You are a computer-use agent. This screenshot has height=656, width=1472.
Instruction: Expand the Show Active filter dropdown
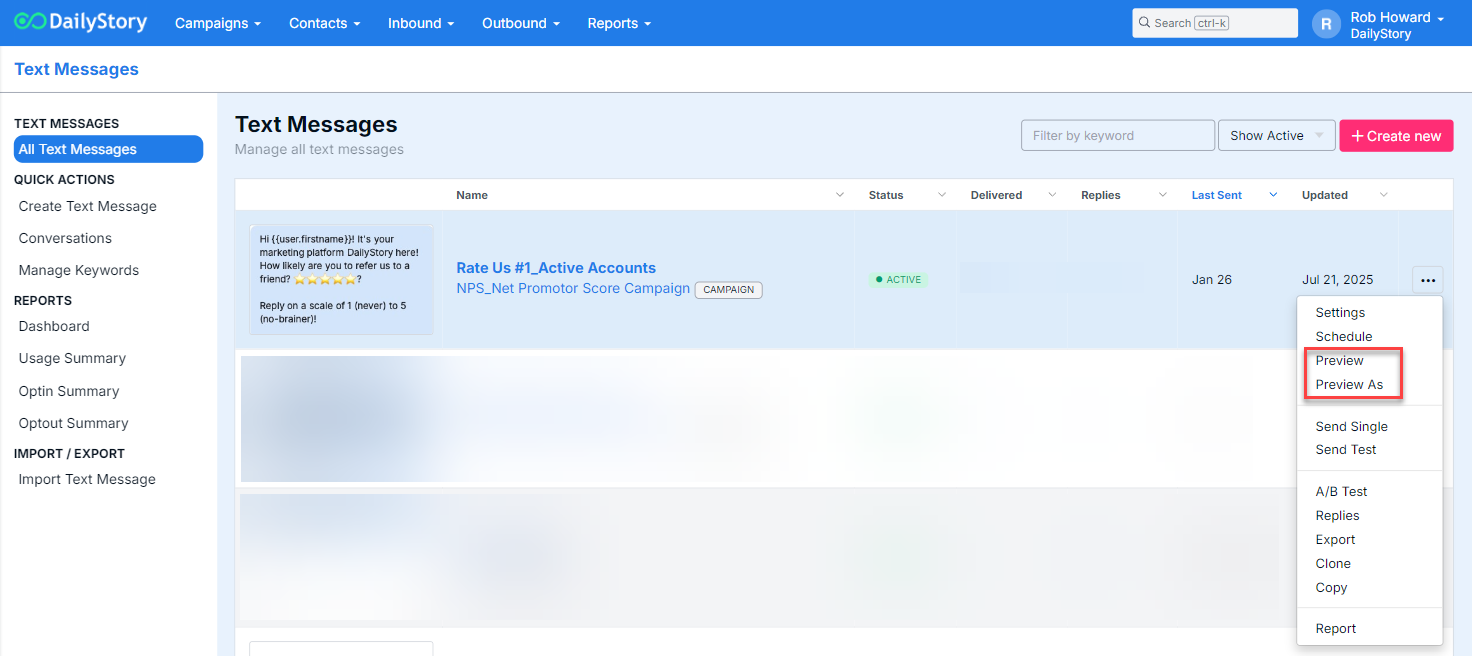[1276, 136]
